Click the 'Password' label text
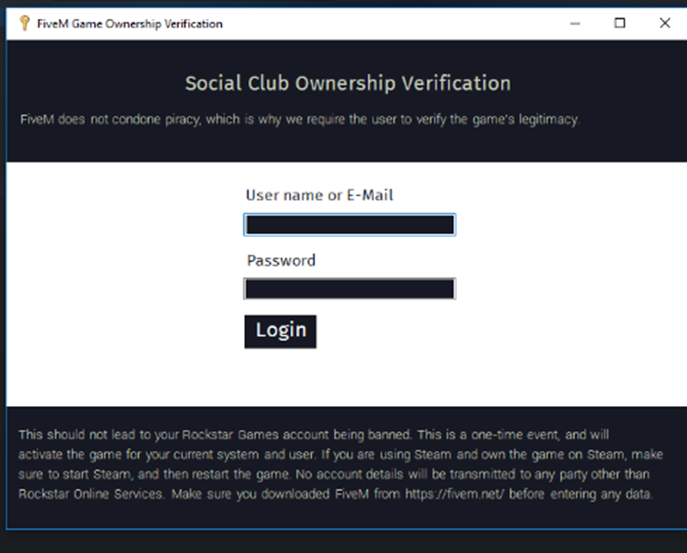 [x=281, y=261]
